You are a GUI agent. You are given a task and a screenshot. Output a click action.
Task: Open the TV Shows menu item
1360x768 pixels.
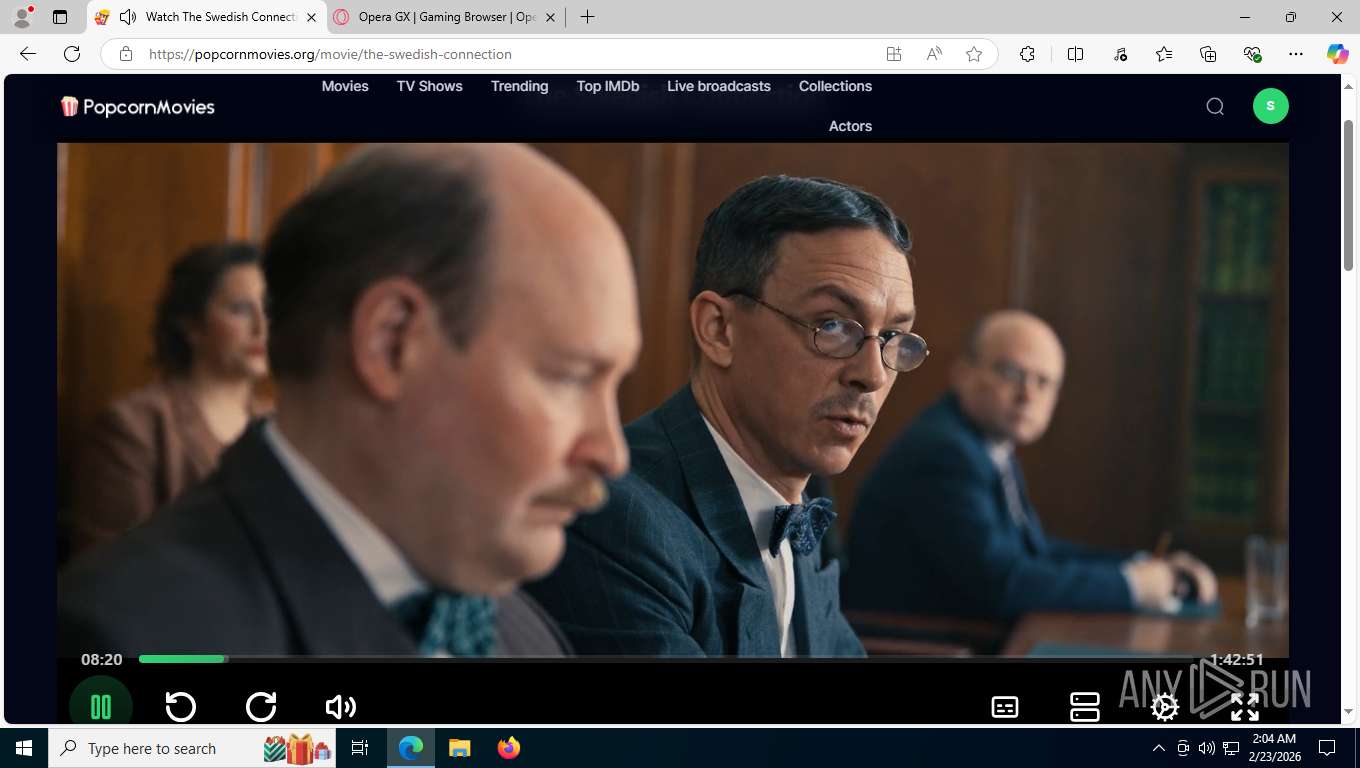coord(430,86)
